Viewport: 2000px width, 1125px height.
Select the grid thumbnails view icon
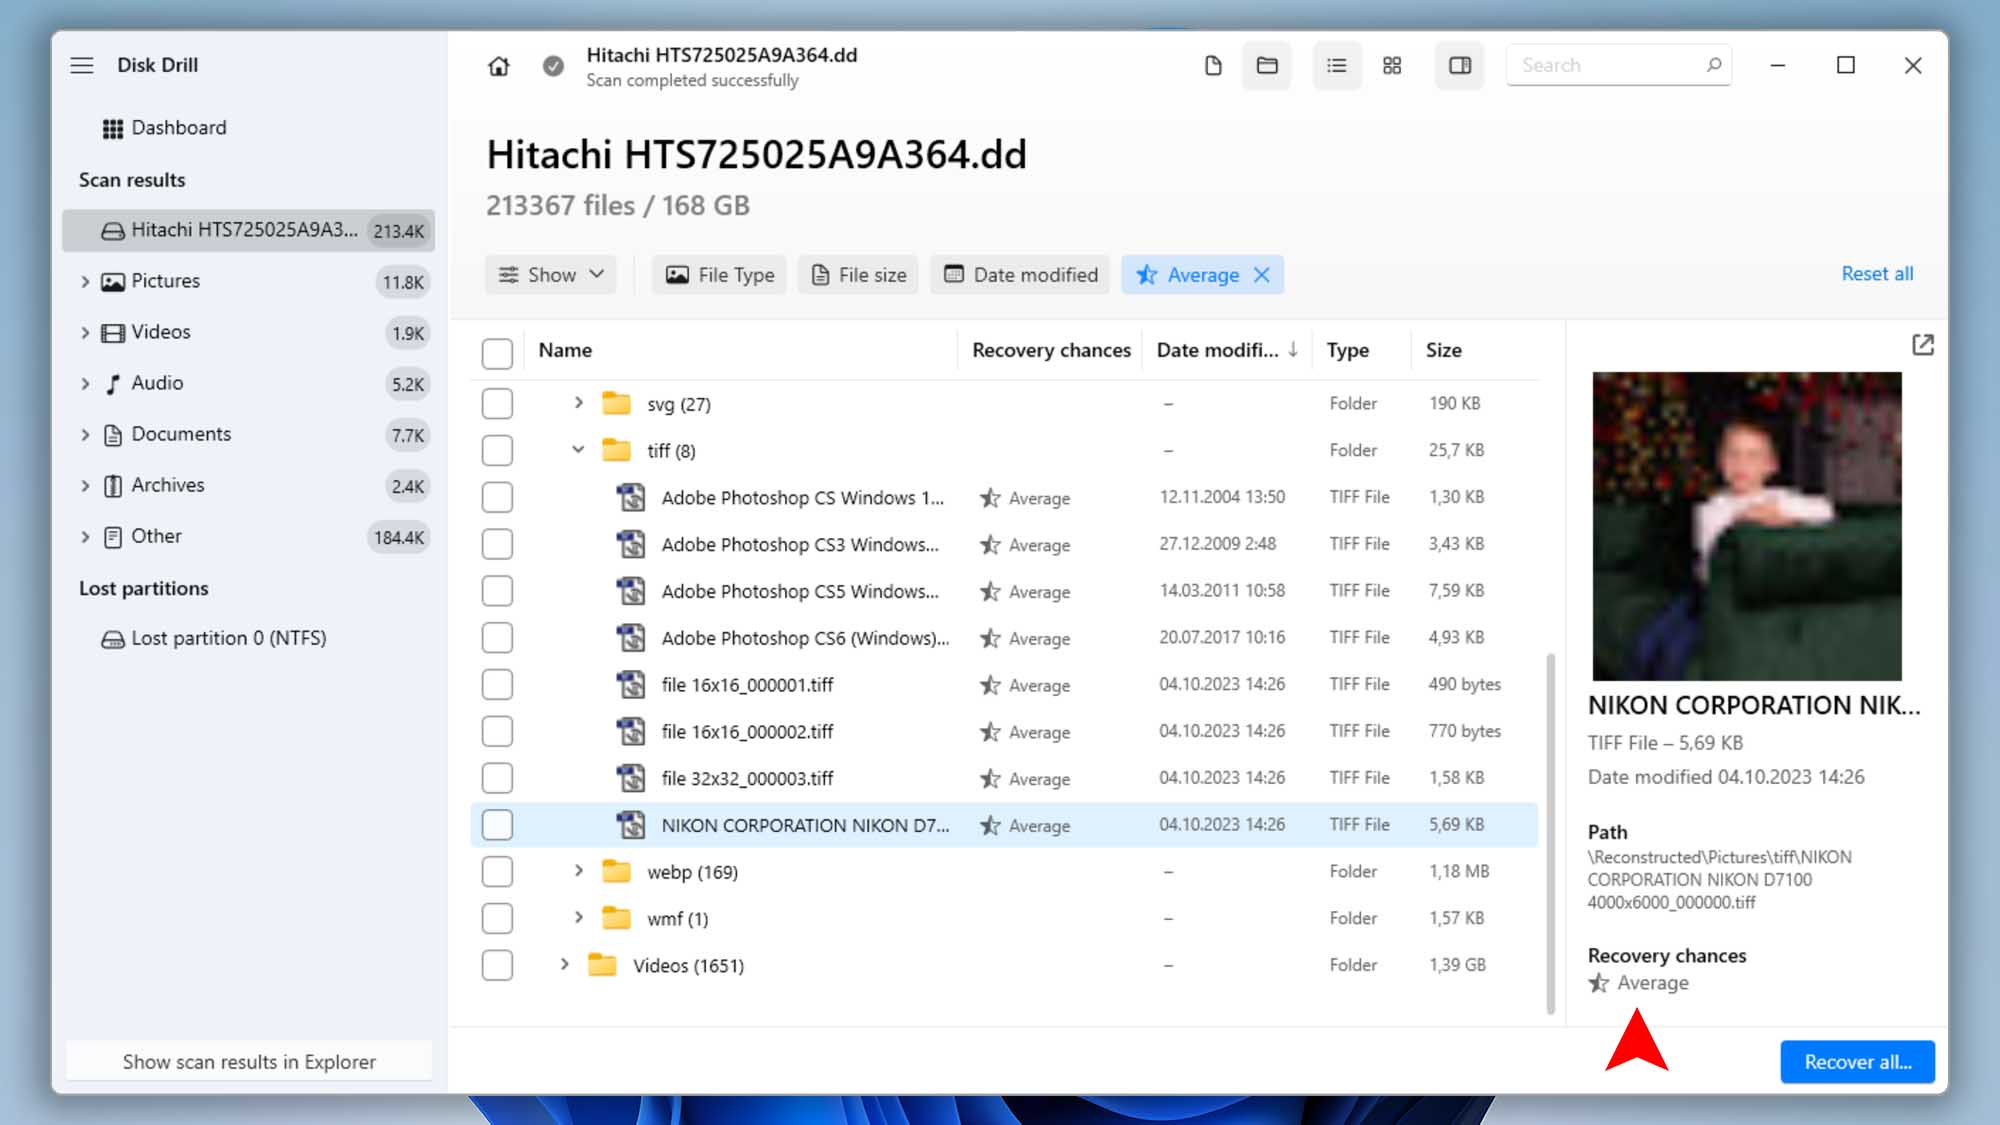[x=1392, y=66]
